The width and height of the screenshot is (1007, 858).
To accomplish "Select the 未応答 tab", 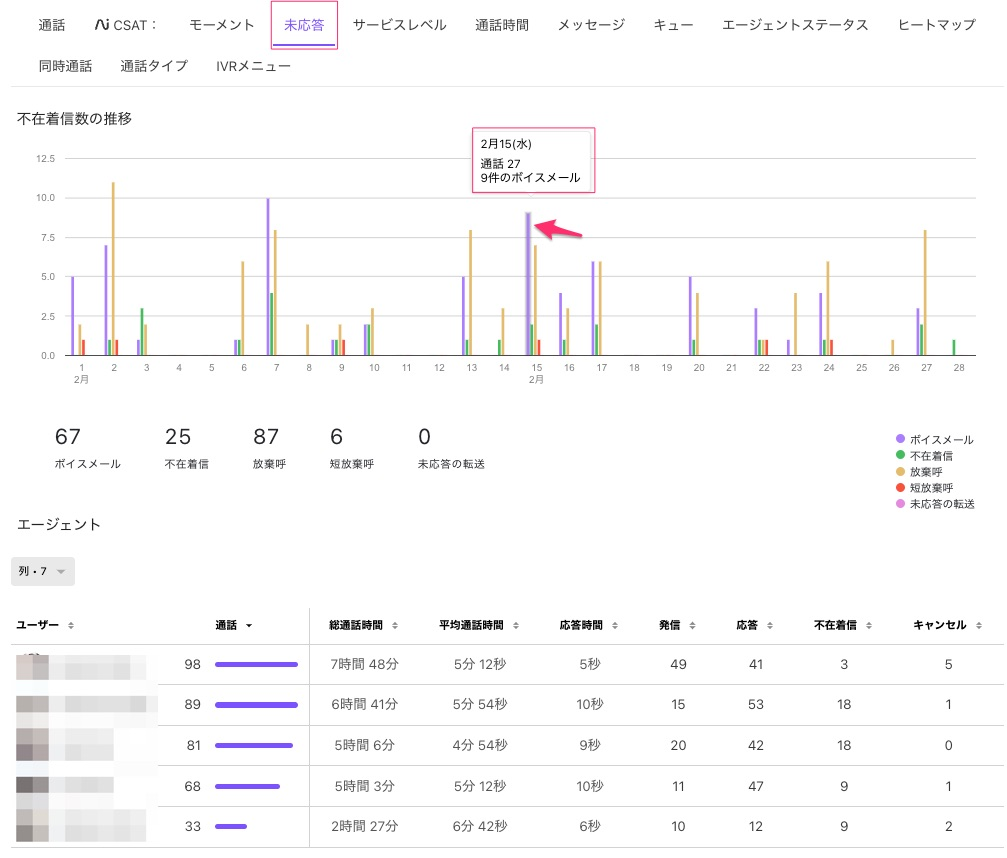I will pyautogui.click(x=304, y=25).
